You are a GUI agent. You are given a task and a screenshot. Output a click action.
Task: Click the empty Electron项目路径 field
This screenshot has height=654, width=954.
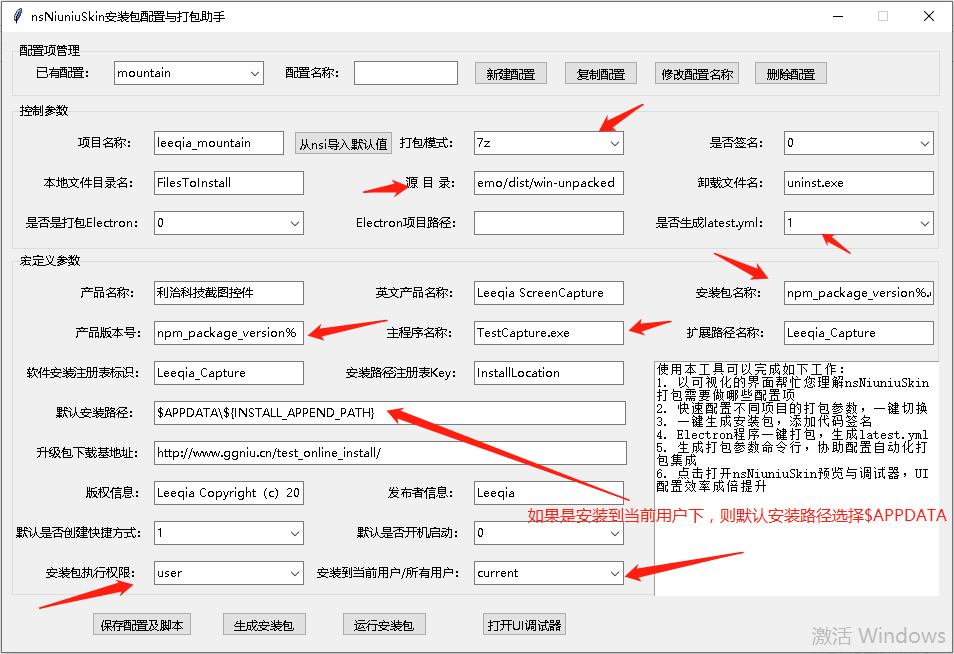pos(549,223)
